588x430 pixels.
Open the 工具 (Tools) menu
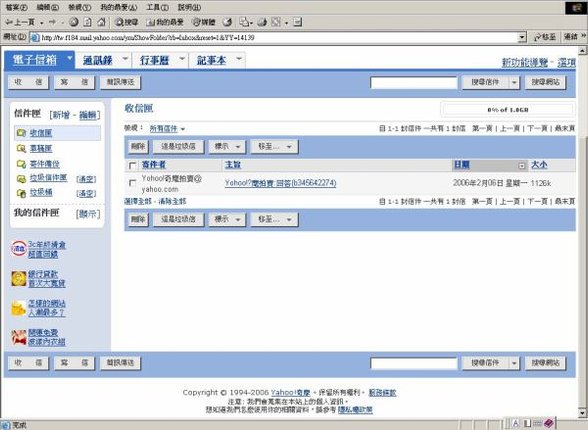157,7
